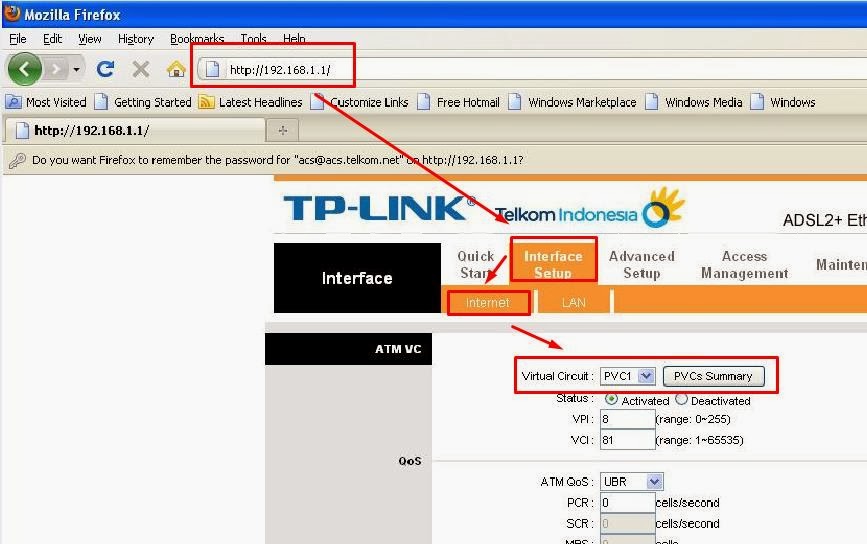The height and width of the screenshot is (544, 867).
Task: Open the File menu
Action: tap(18, 39)
